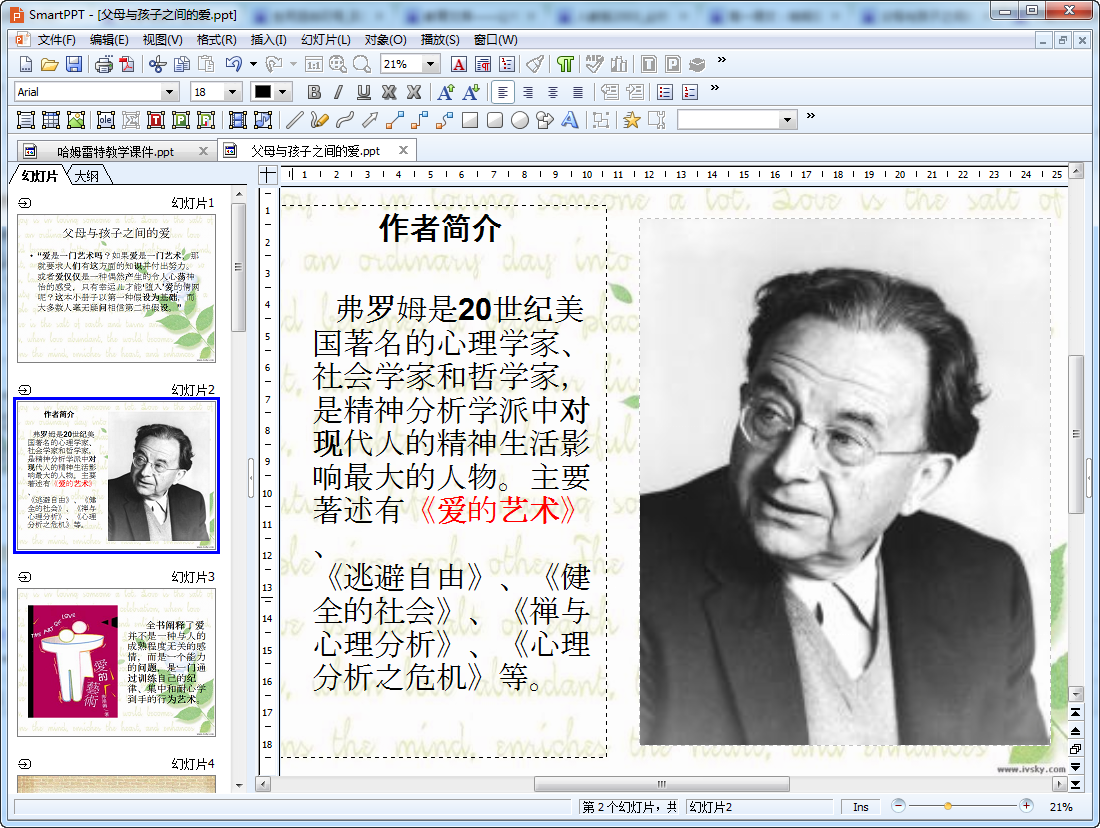
Task: Click the Cut scissors icon
Action: point(157,65)
